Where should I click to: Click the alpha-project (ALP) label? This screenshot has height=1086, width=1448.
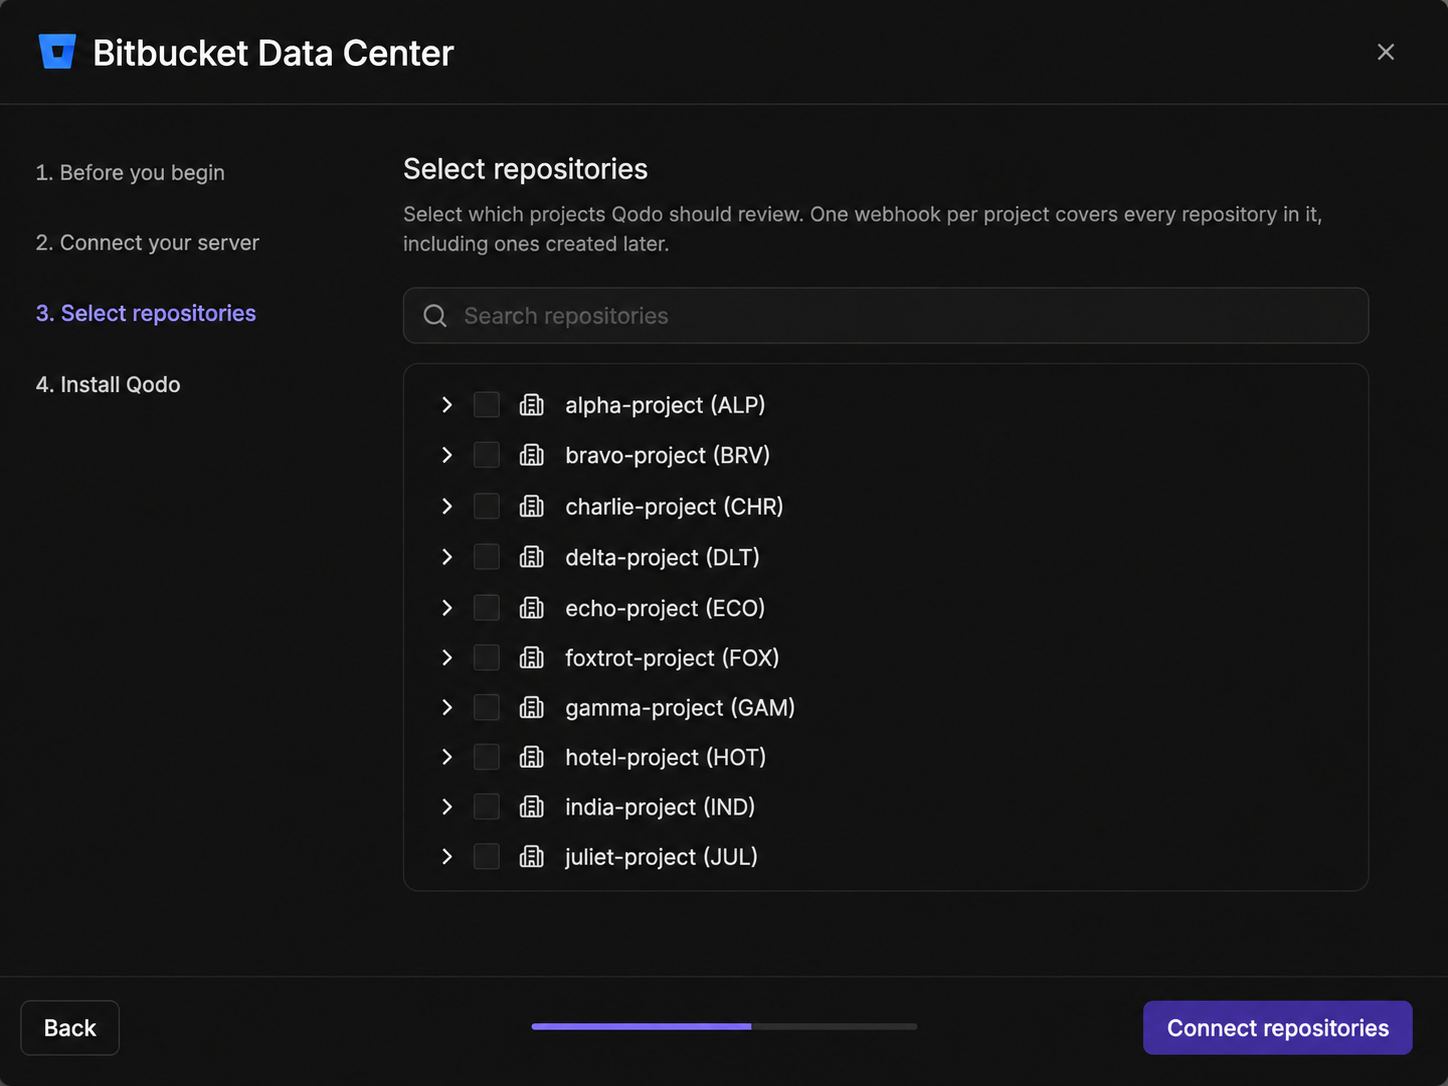pyautogui.click(x=665, y=405)
